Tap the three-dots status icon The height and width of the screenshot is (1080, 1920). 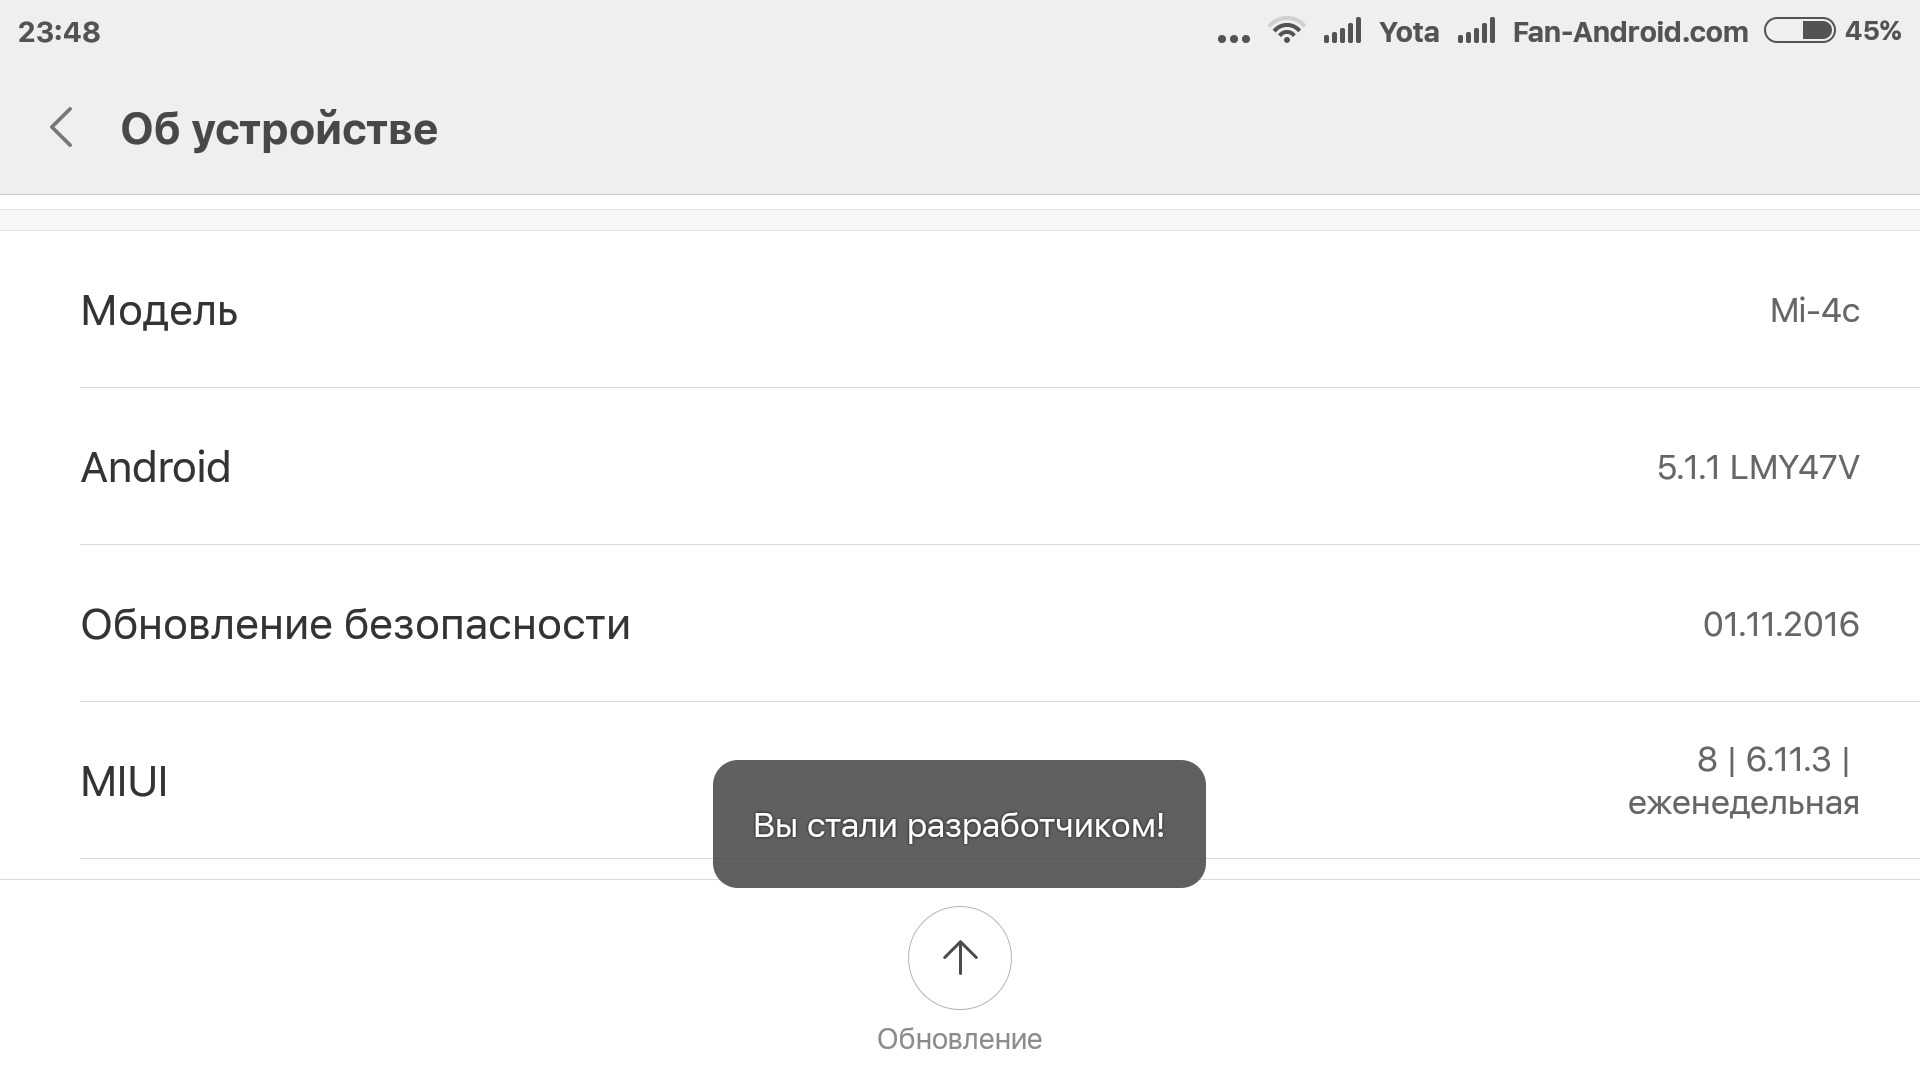click(x=1233, y=38)
